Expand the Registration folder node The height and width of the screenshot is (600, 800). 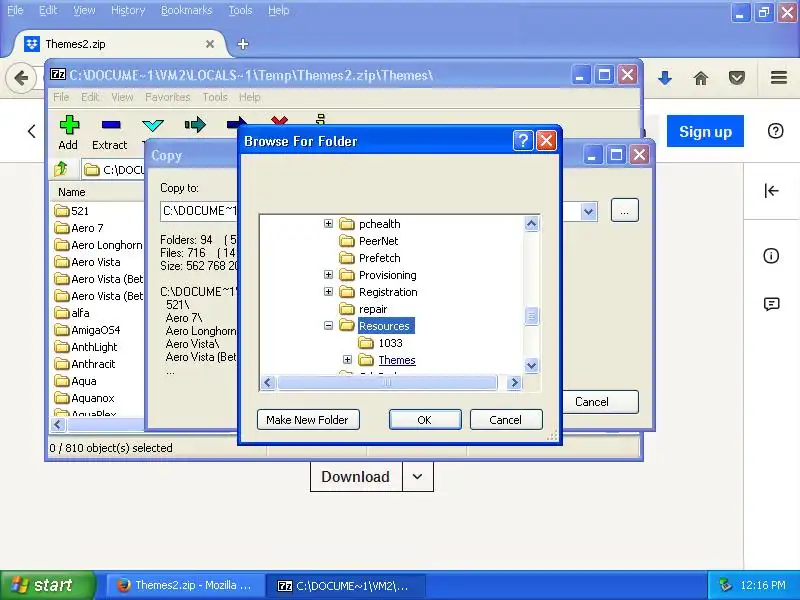[329, 291]
